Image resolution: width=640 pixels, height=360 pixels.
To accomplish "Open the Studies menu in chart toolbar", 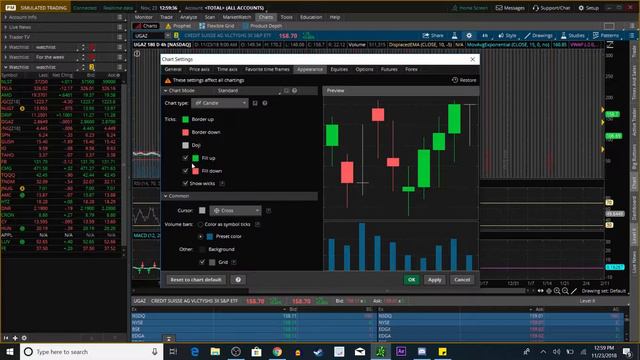I will click(573, 36).
